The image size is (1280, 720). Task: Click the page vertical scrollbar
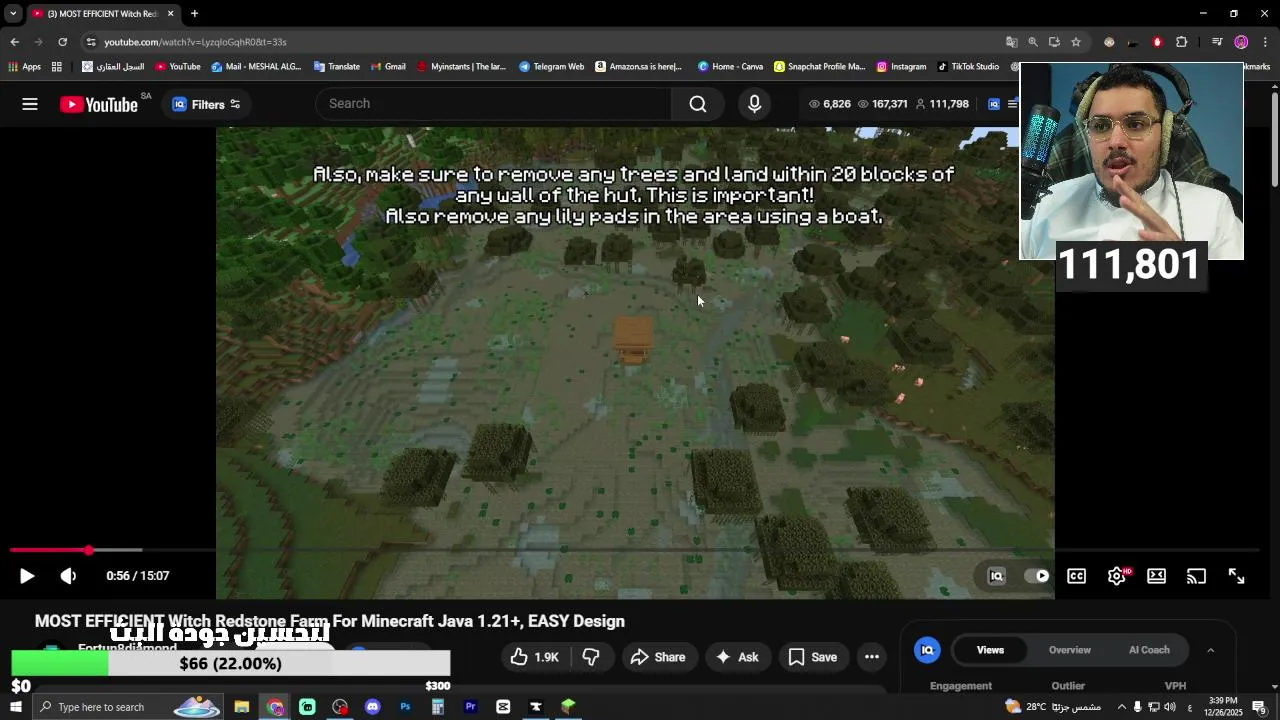point(1275,140)
